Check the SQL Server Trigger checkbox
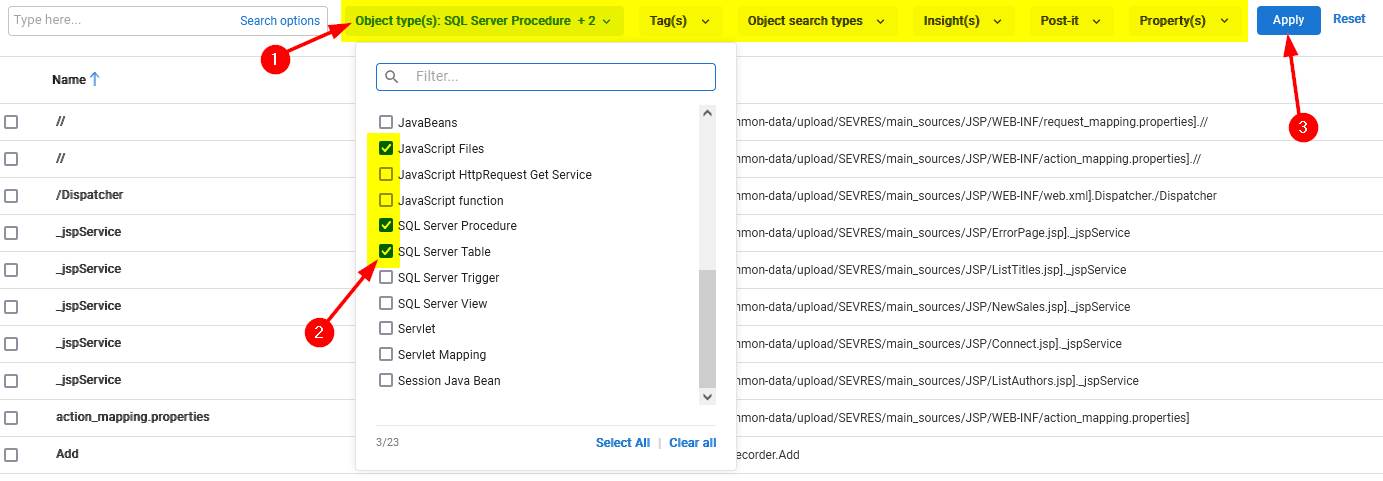The width and height of the screenshot is (1383, 481). [386, 278]
